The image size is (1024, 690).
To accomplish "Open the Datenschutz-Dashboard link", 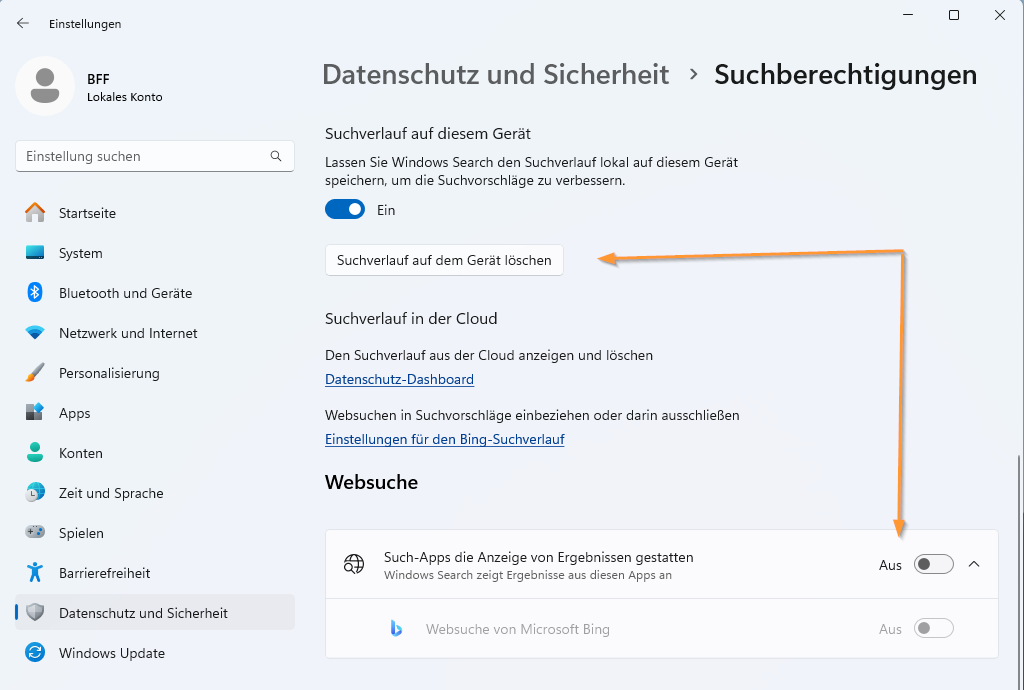I will (399, 380).
